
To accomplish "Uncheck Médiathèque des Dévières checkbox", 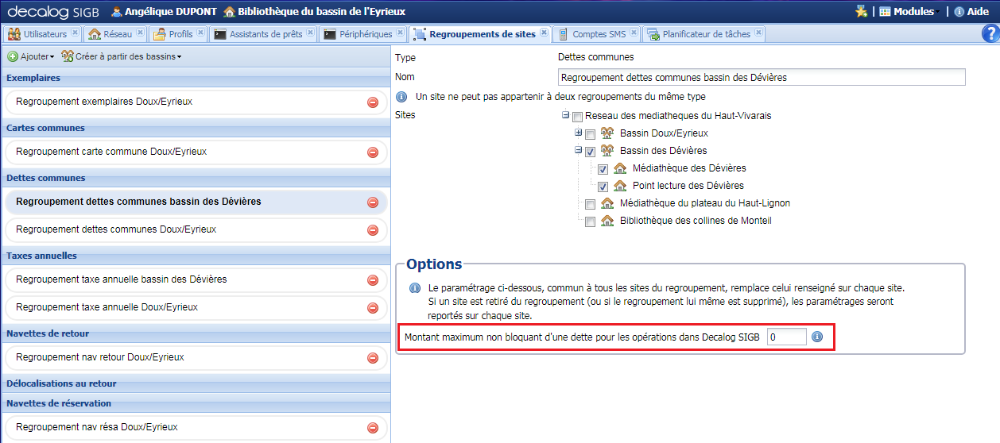I will (604, 169).
